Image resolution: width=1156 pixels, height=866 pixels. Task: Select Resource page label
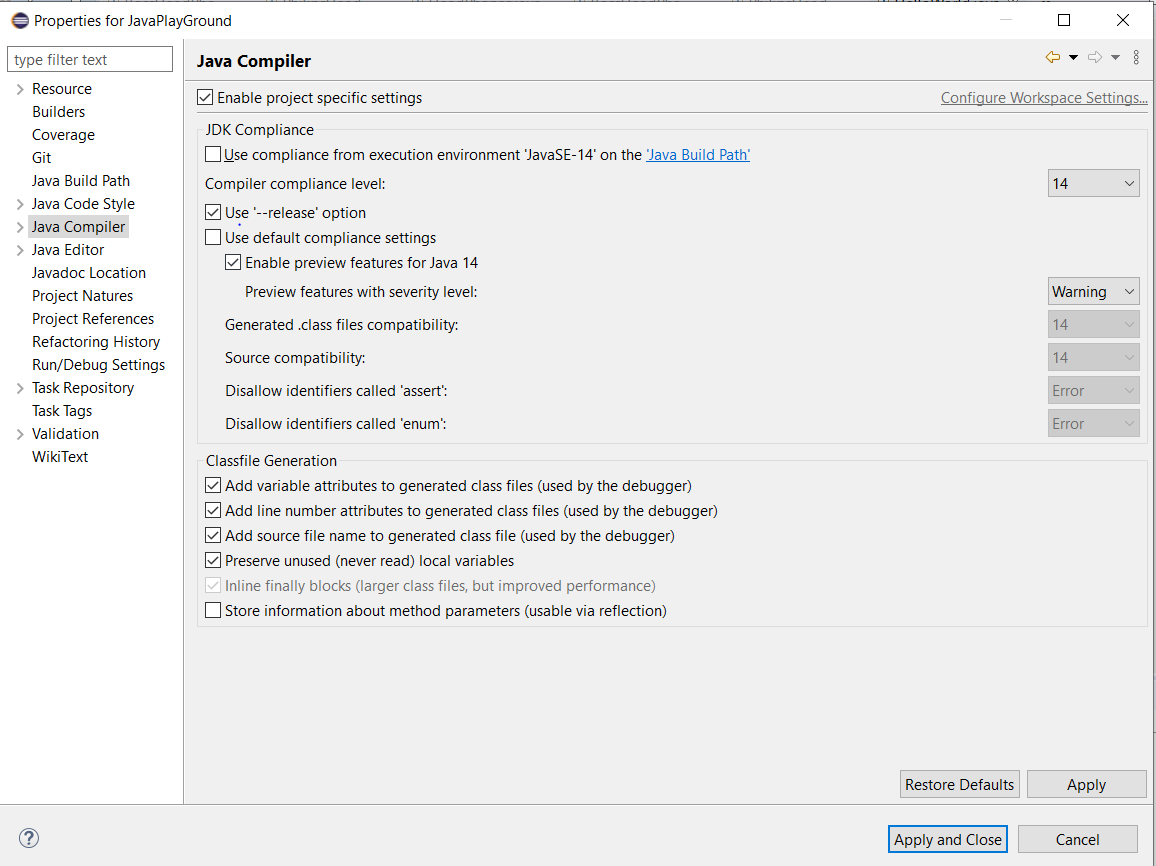(x=62, y=88)
